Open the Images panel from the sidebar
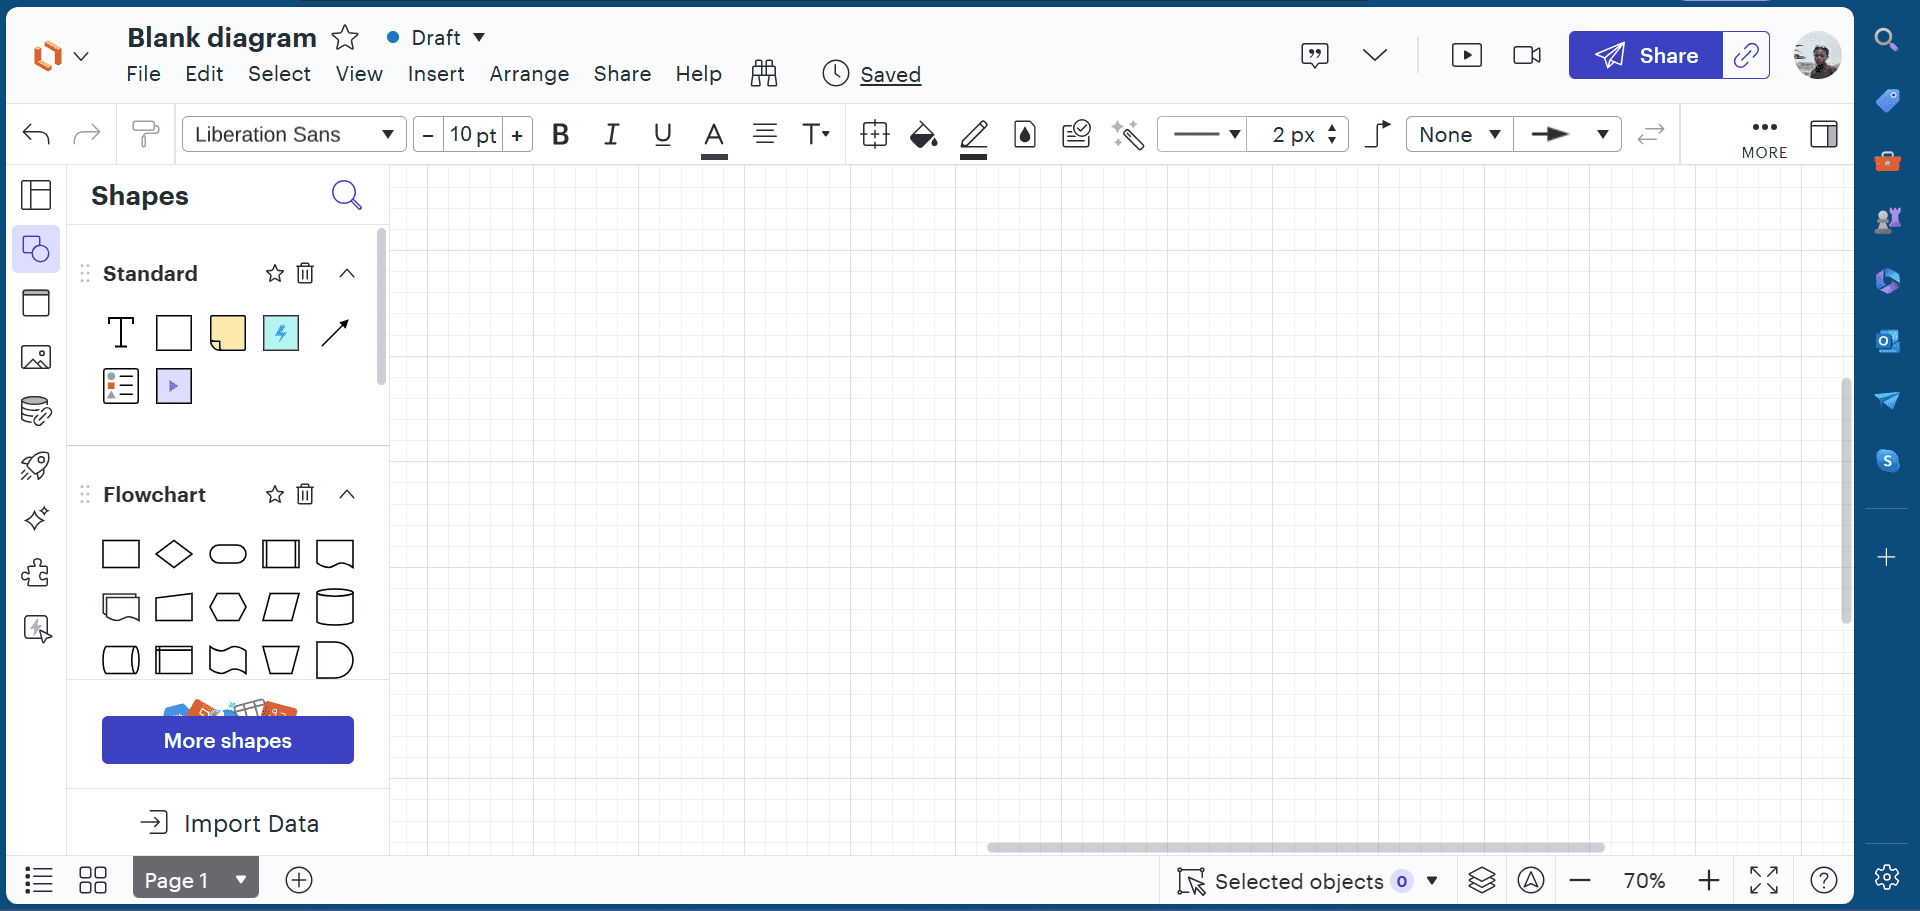 point(36,357)
